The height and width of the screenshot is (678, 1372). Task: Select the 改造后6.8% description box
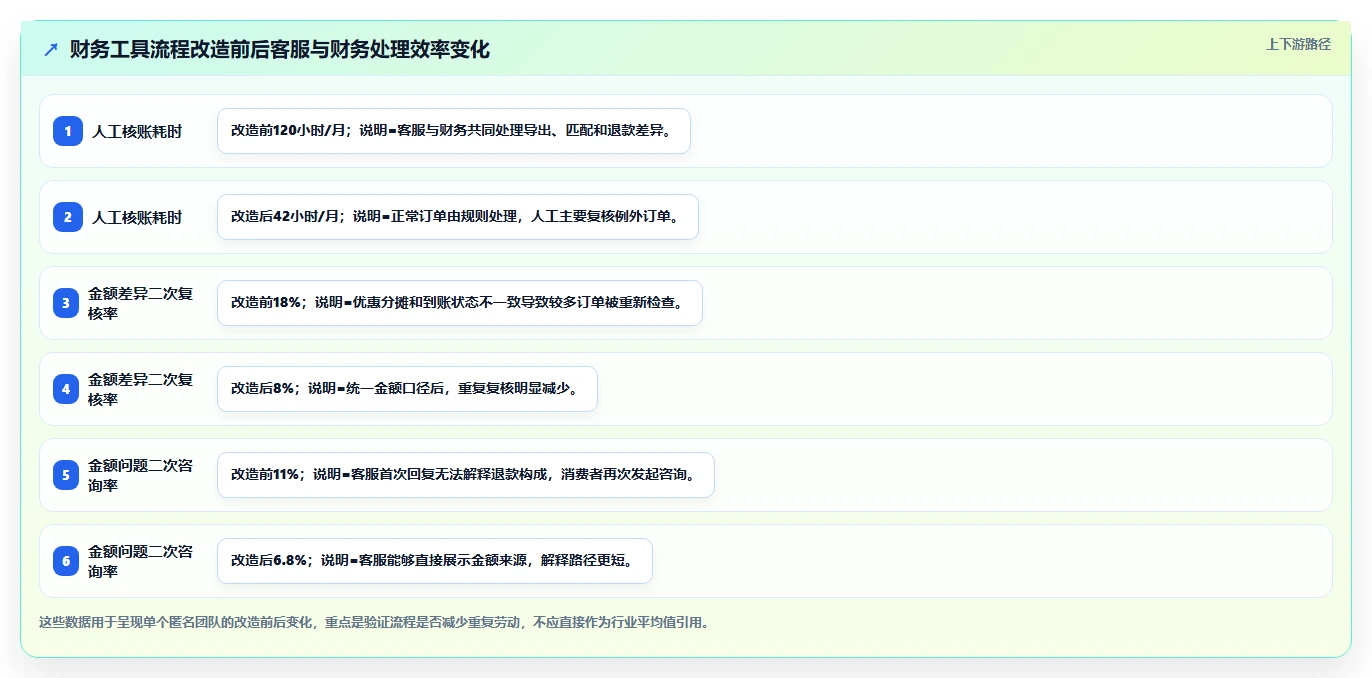point(435,561)
